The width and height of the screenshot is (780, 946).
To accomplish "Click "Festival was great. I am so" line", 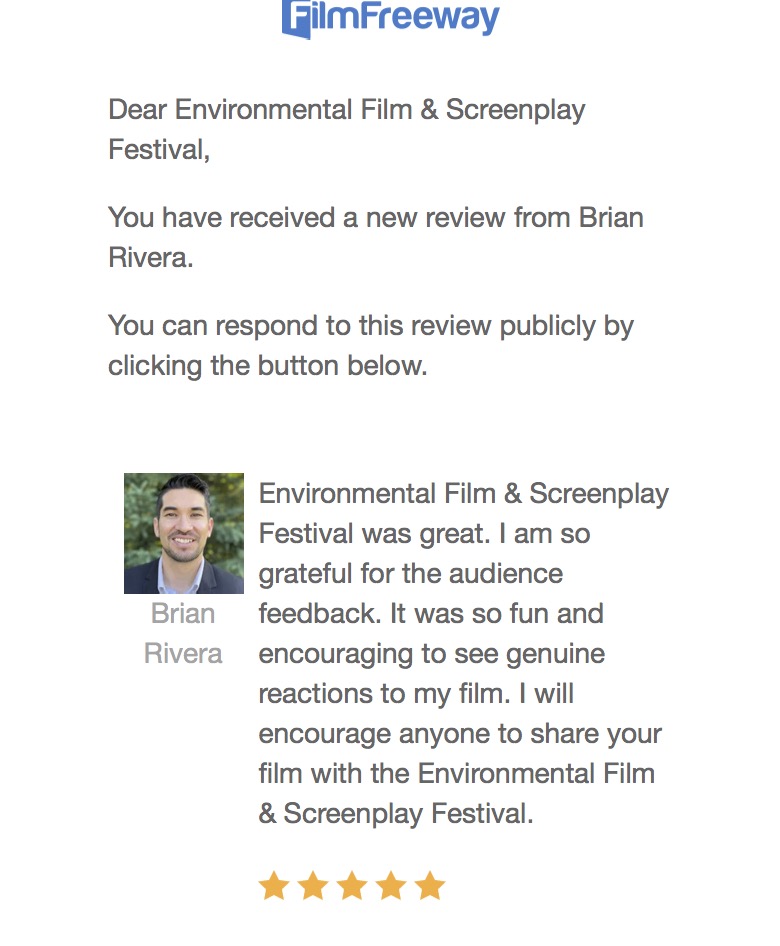I will click(424, 534).
